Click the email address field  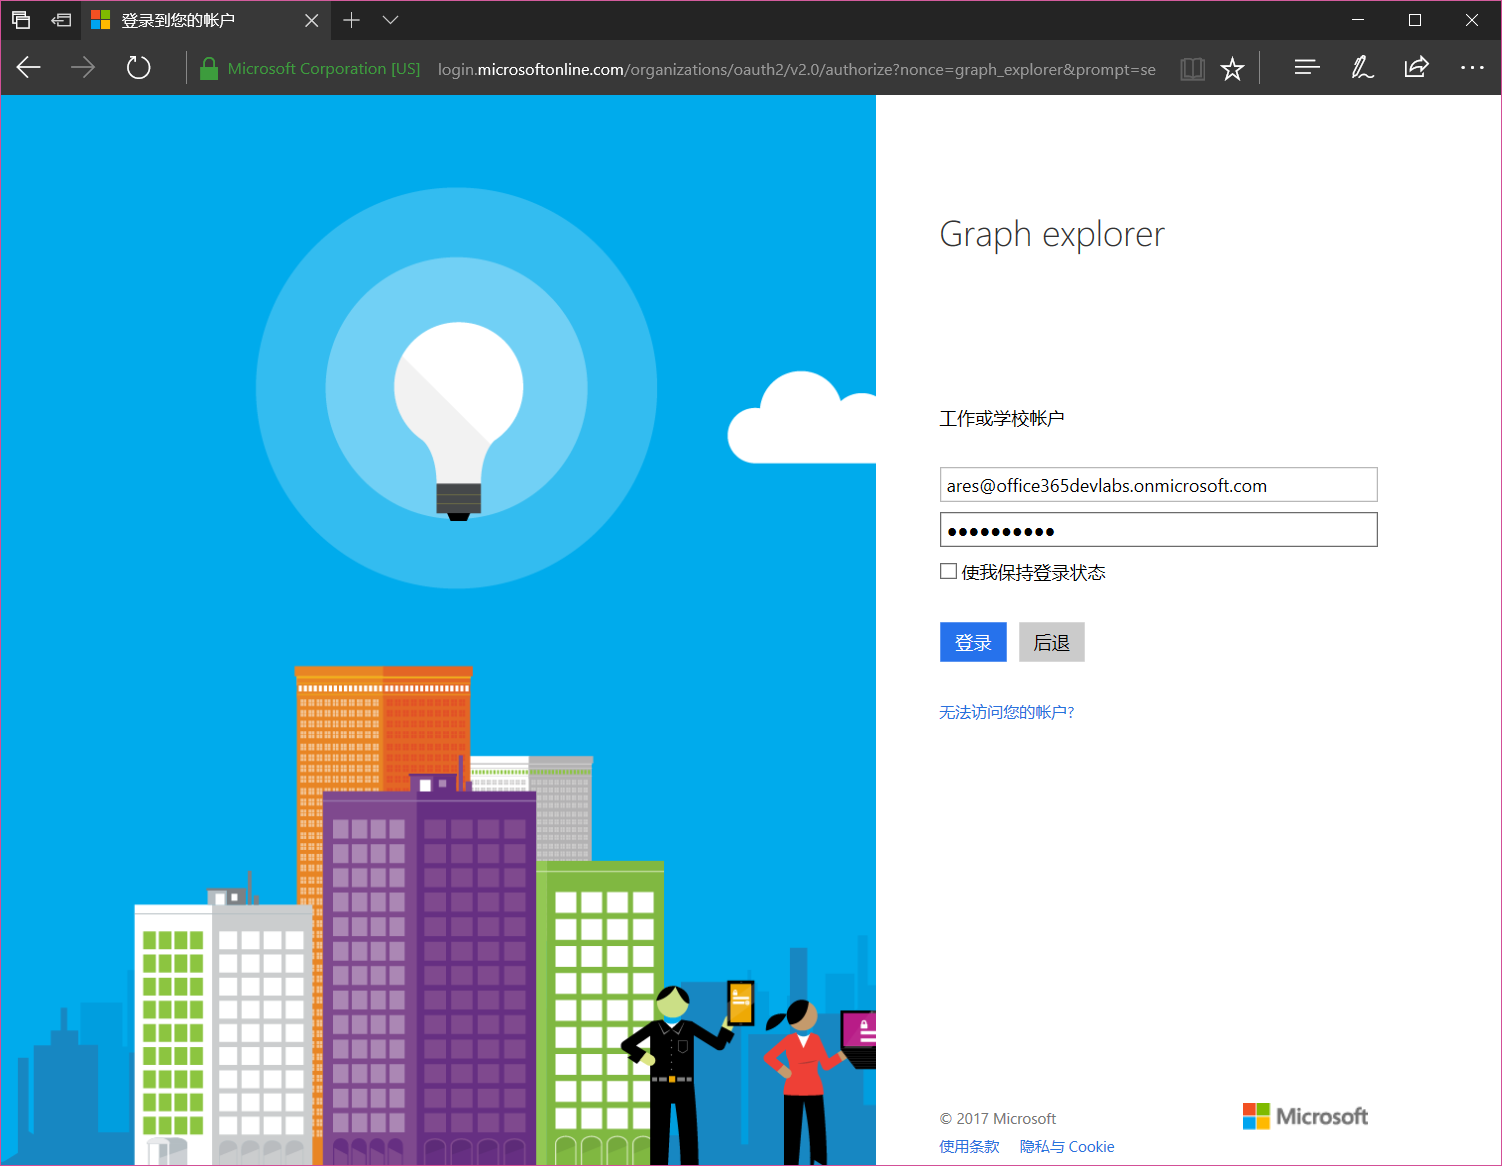(1158, 485)
